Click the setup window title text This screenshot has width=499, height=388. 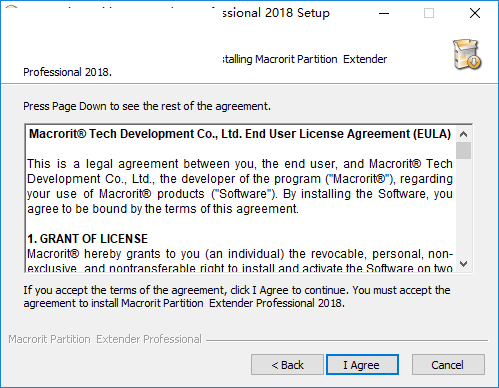[276, 13]
